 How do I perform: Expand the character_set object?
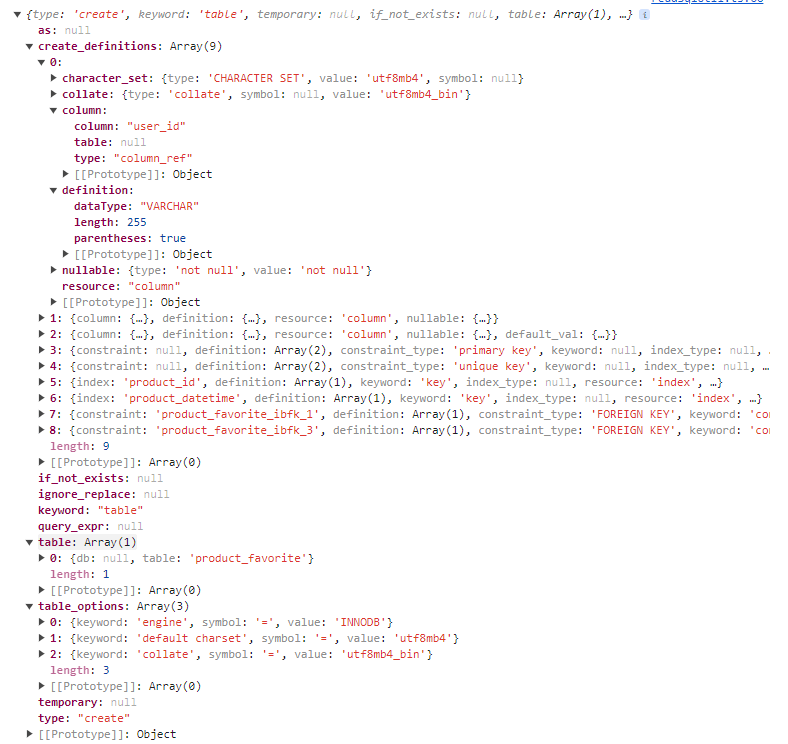tap(54, 78)
